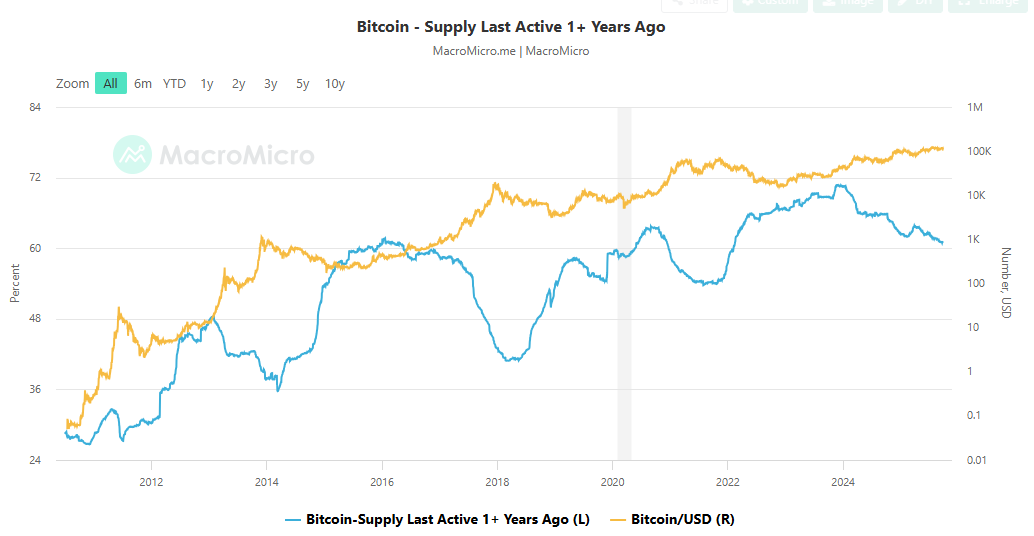Zoom chart to 1y

click(207, 83)
